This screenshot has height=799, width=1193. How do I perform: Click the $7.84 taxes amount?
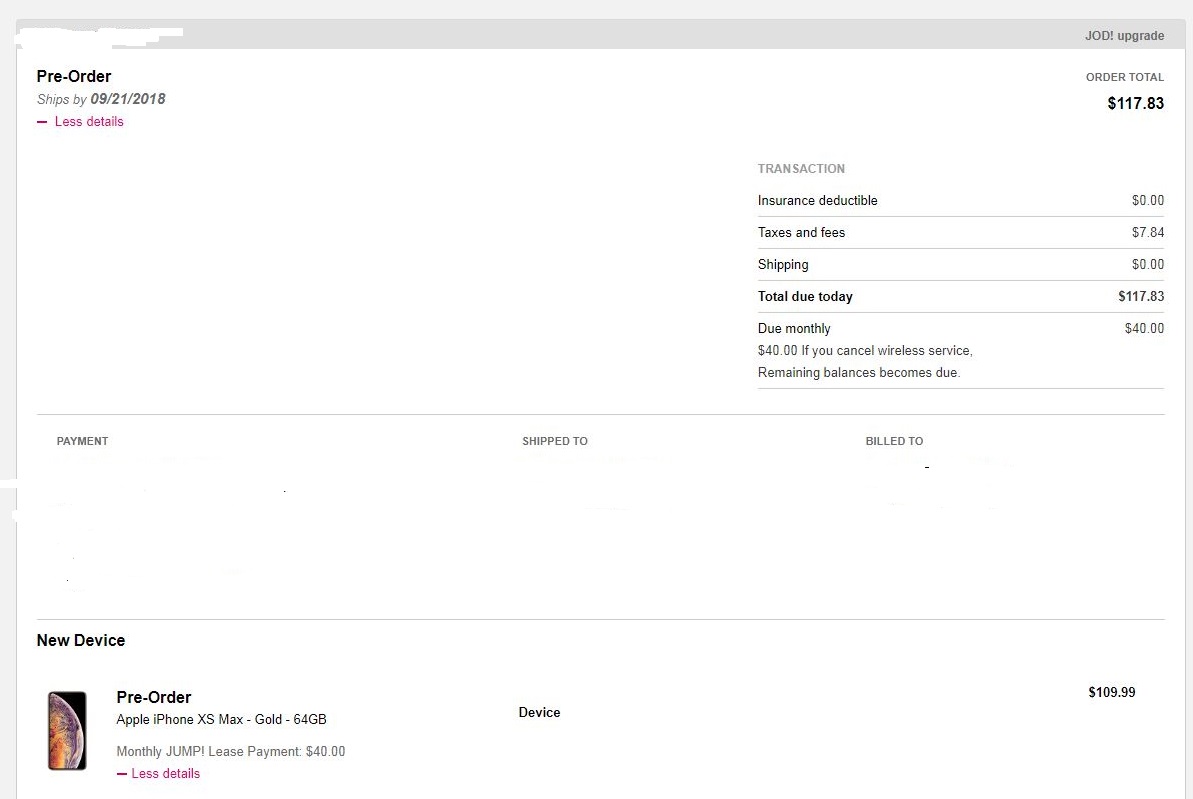[x=1147, y=232]
